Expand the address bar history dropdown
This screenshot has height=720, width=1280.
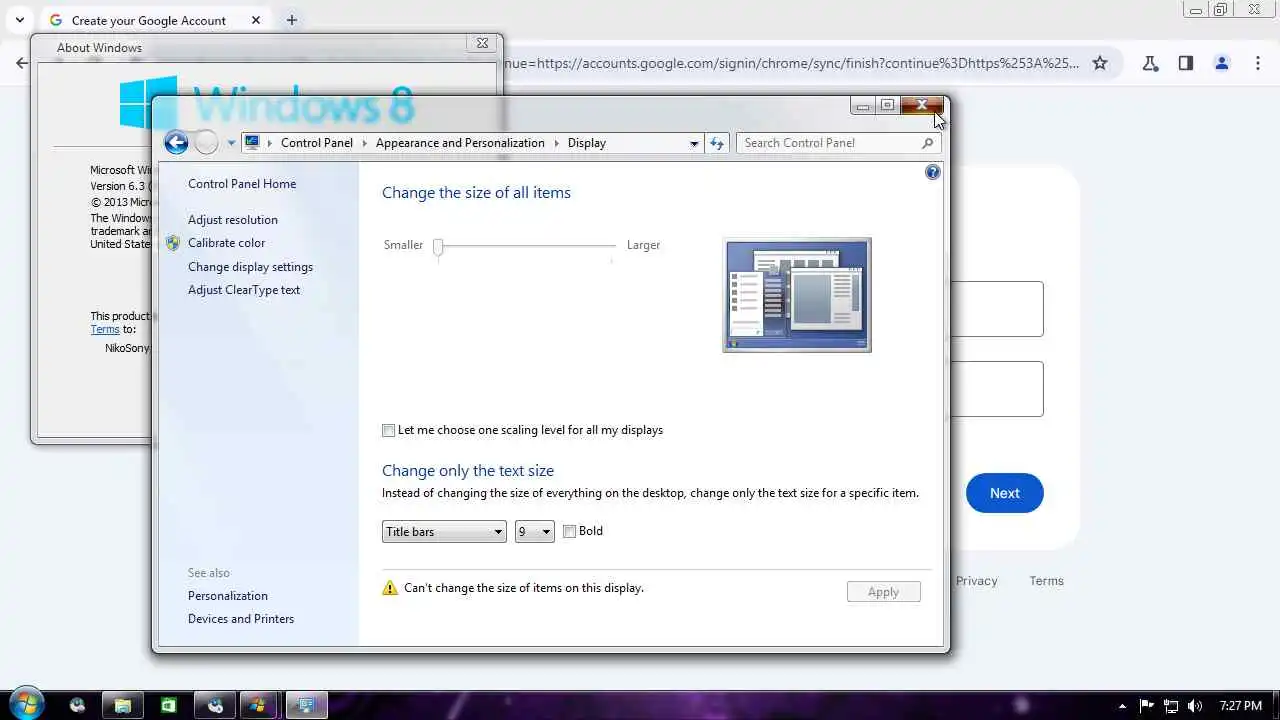pos(694,143)
